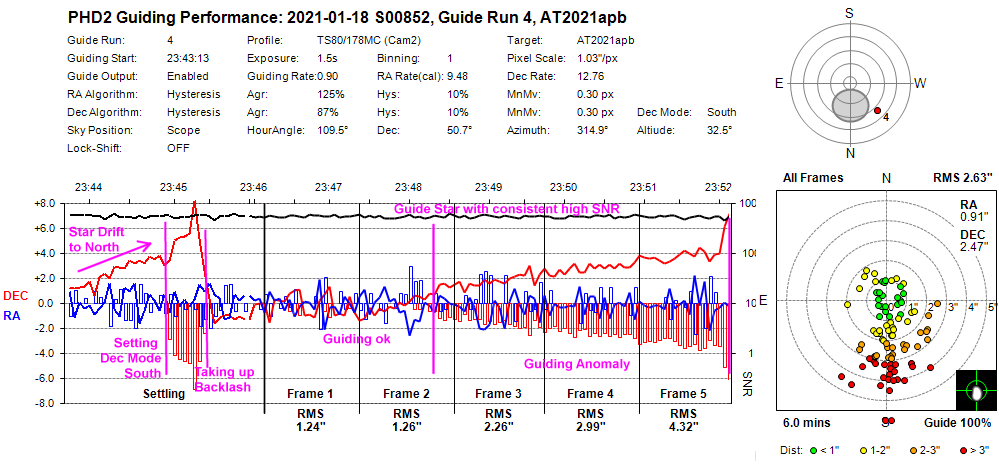This screenshot has height=466, width=999.
Task: Click the lone yellow dot west of scatter center
Action: [848, 305]
